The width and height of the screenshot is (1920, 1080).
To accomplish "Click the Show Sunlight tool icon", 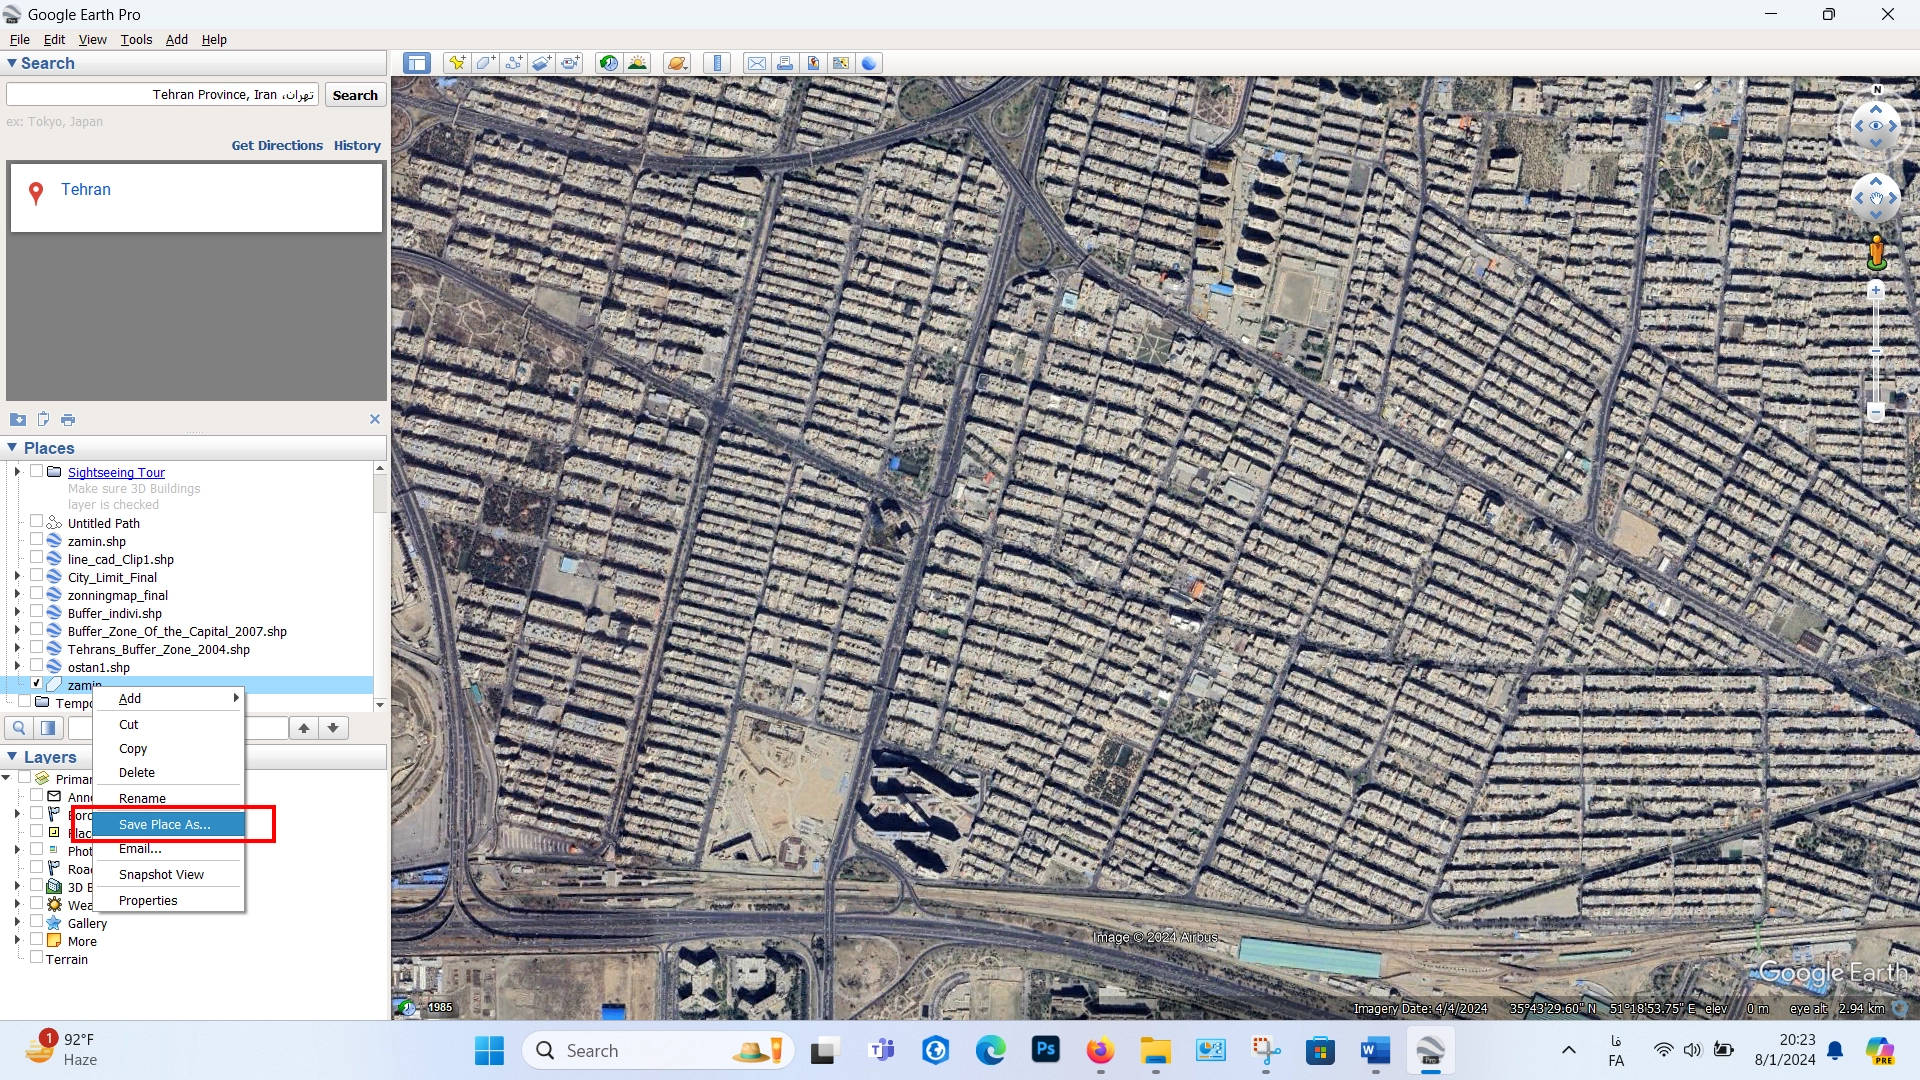I will coord(637,62).
